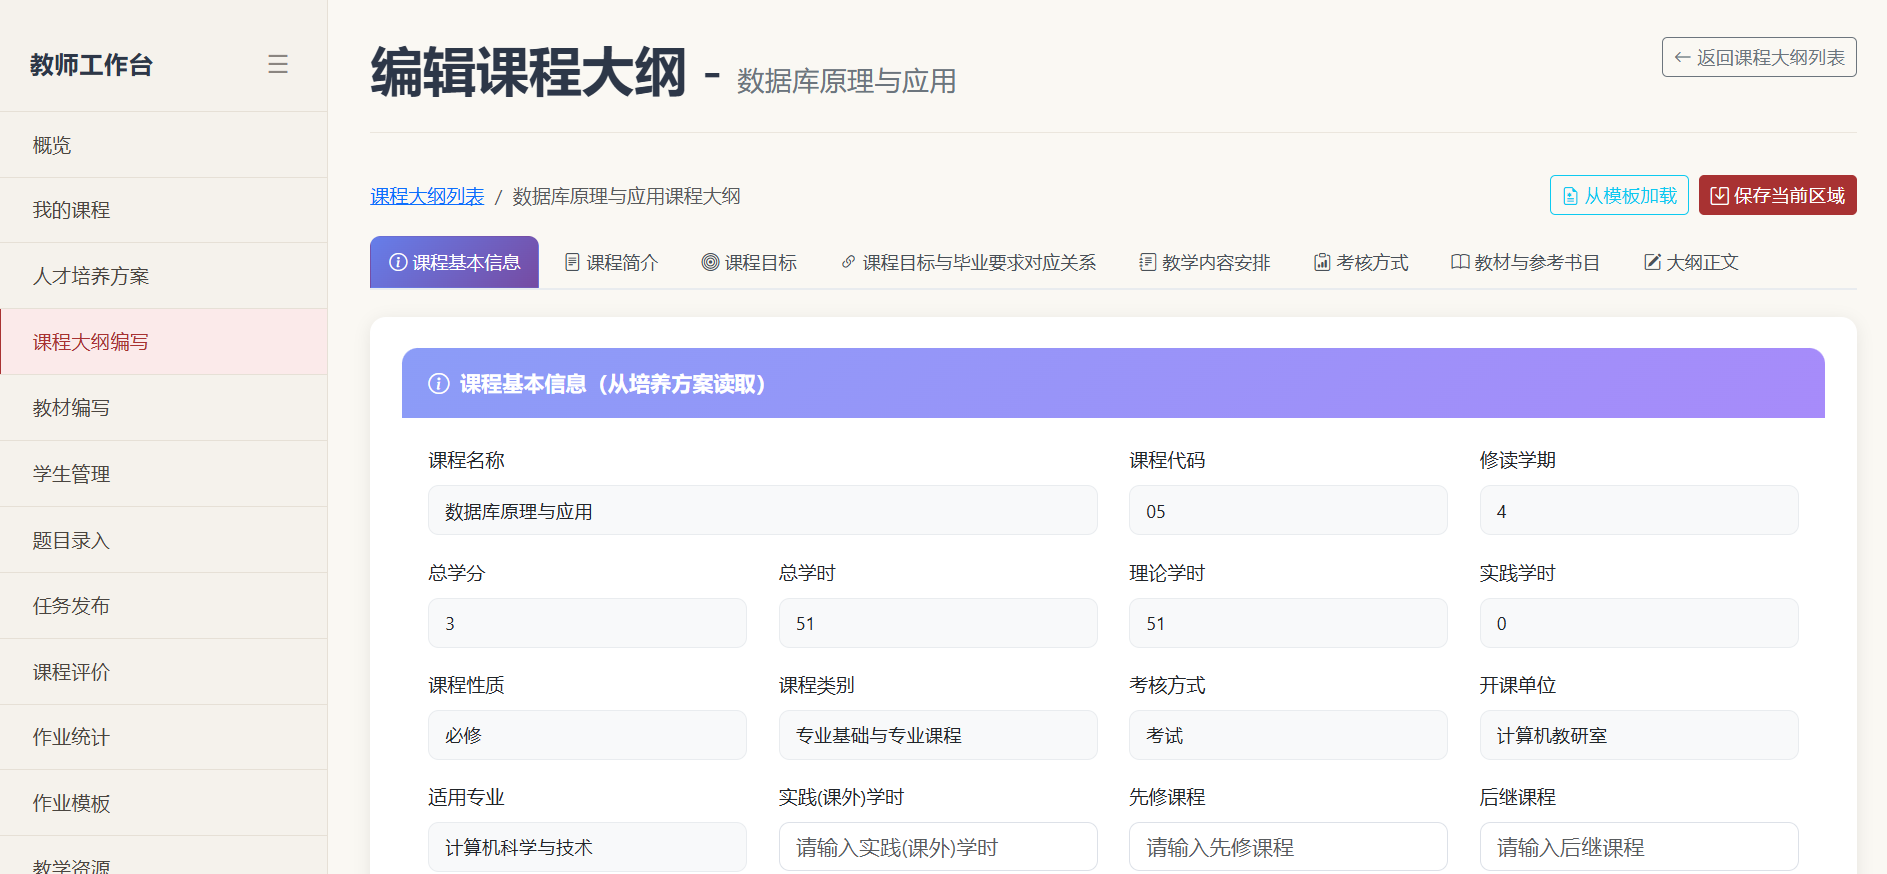
Task: Open the 大纲正文 tab
Action: click(1691, 262)
